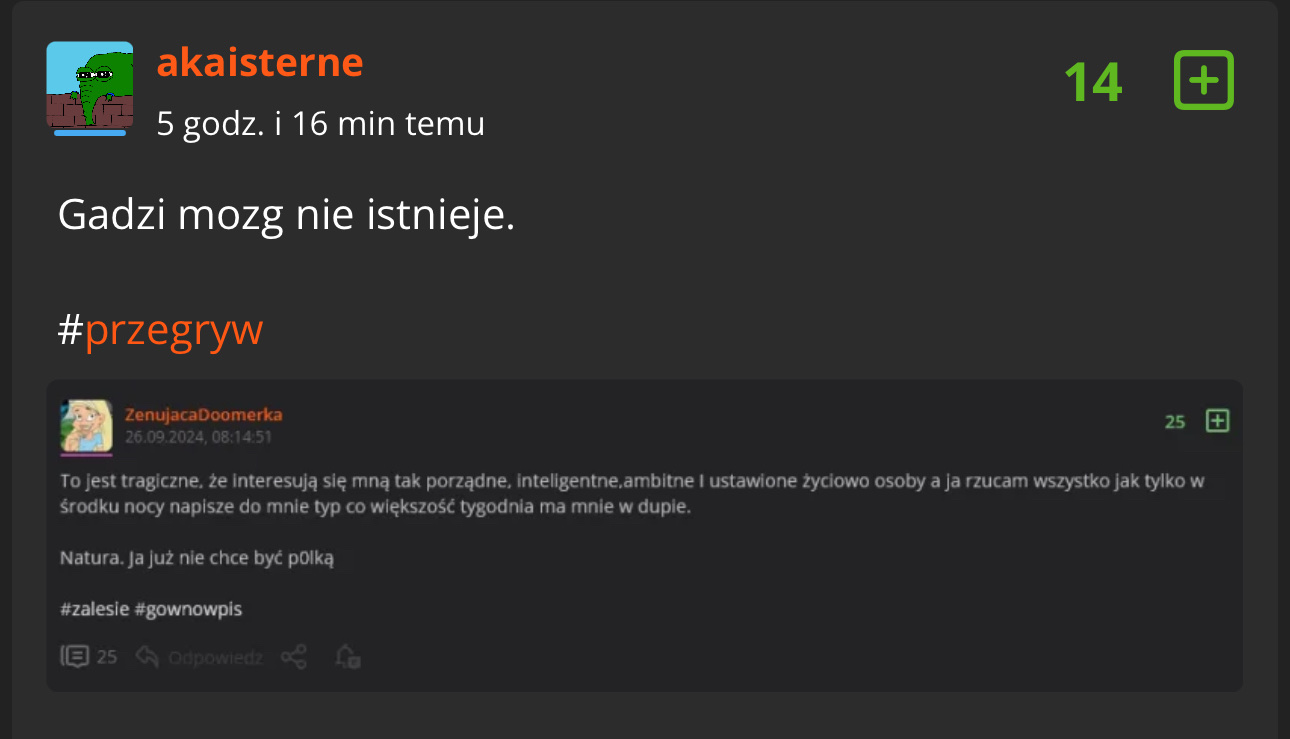Upvote akaisterne's post with the large plus
This screenshot has height=739, width=1290.
pyautogui.click(x=1203, y=81)
